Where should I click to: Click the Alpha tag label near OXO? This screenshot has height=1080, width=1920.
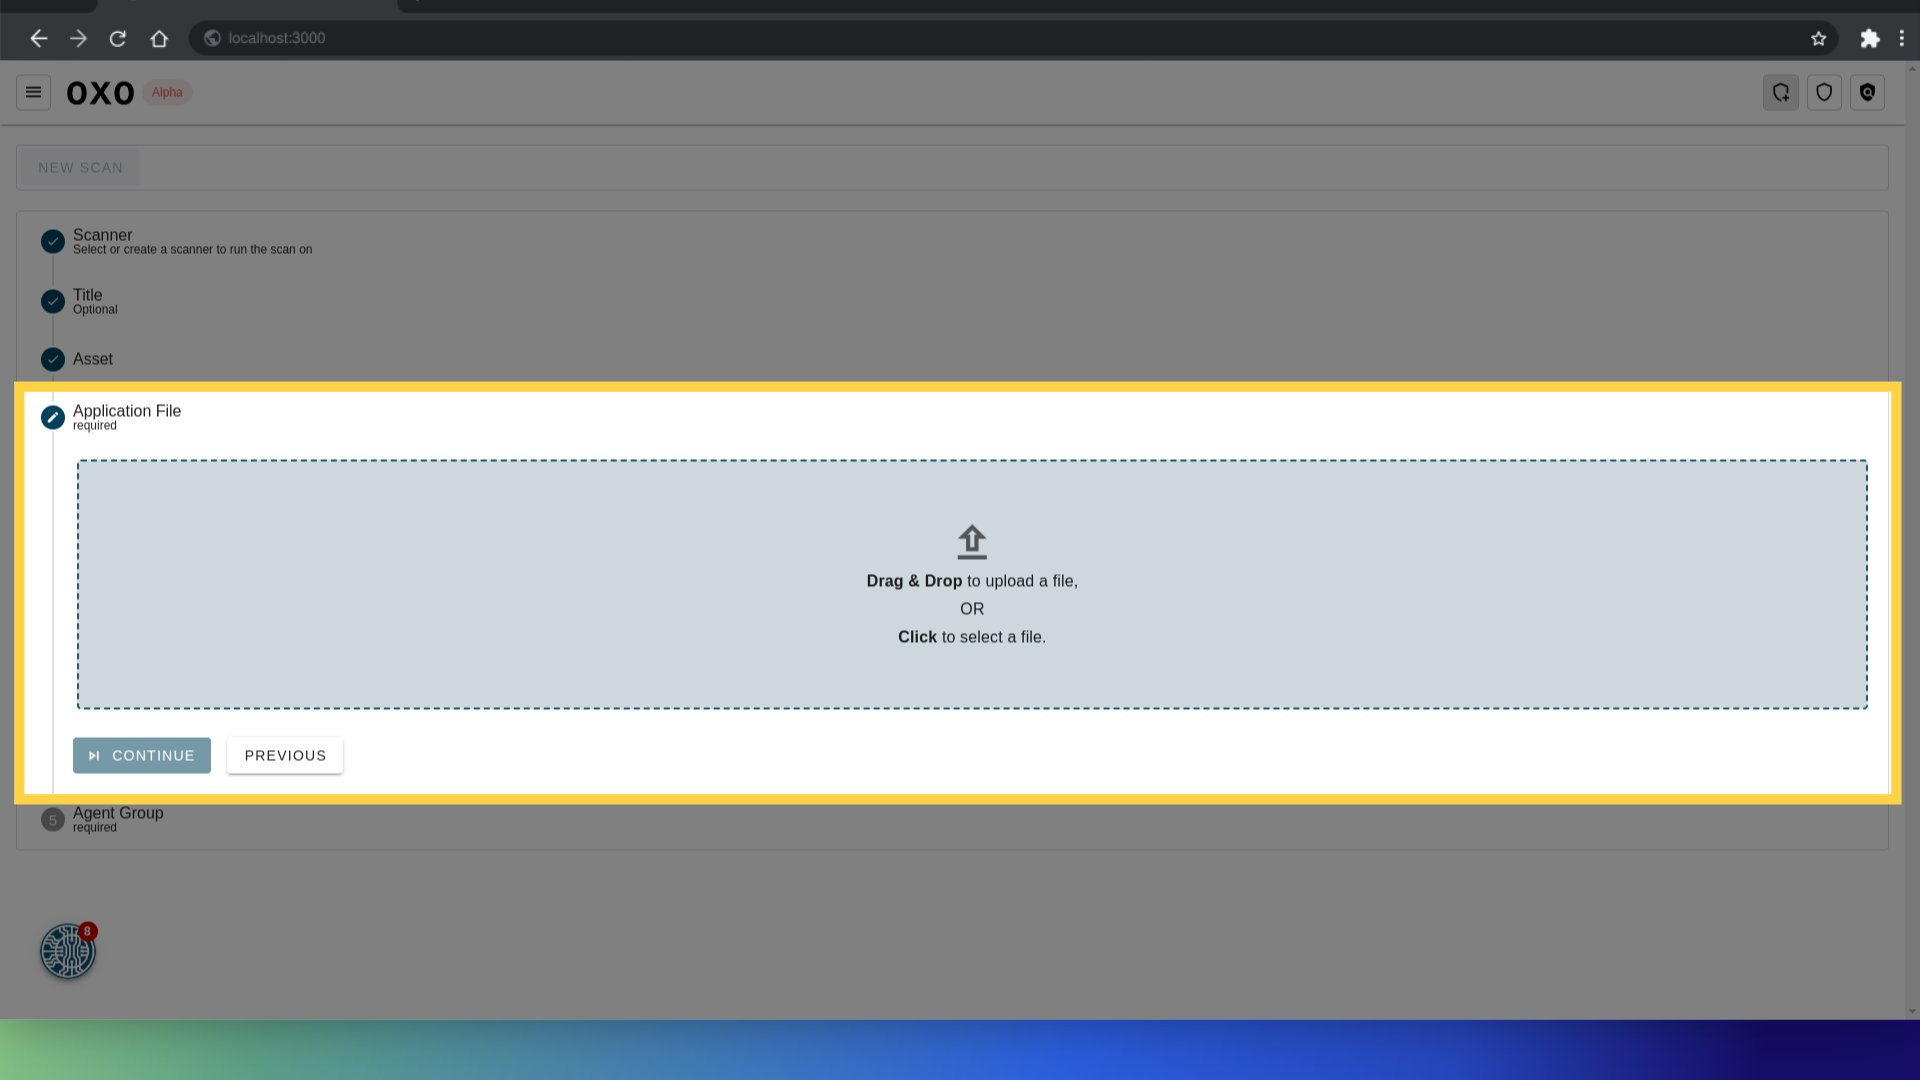(167, 92)
